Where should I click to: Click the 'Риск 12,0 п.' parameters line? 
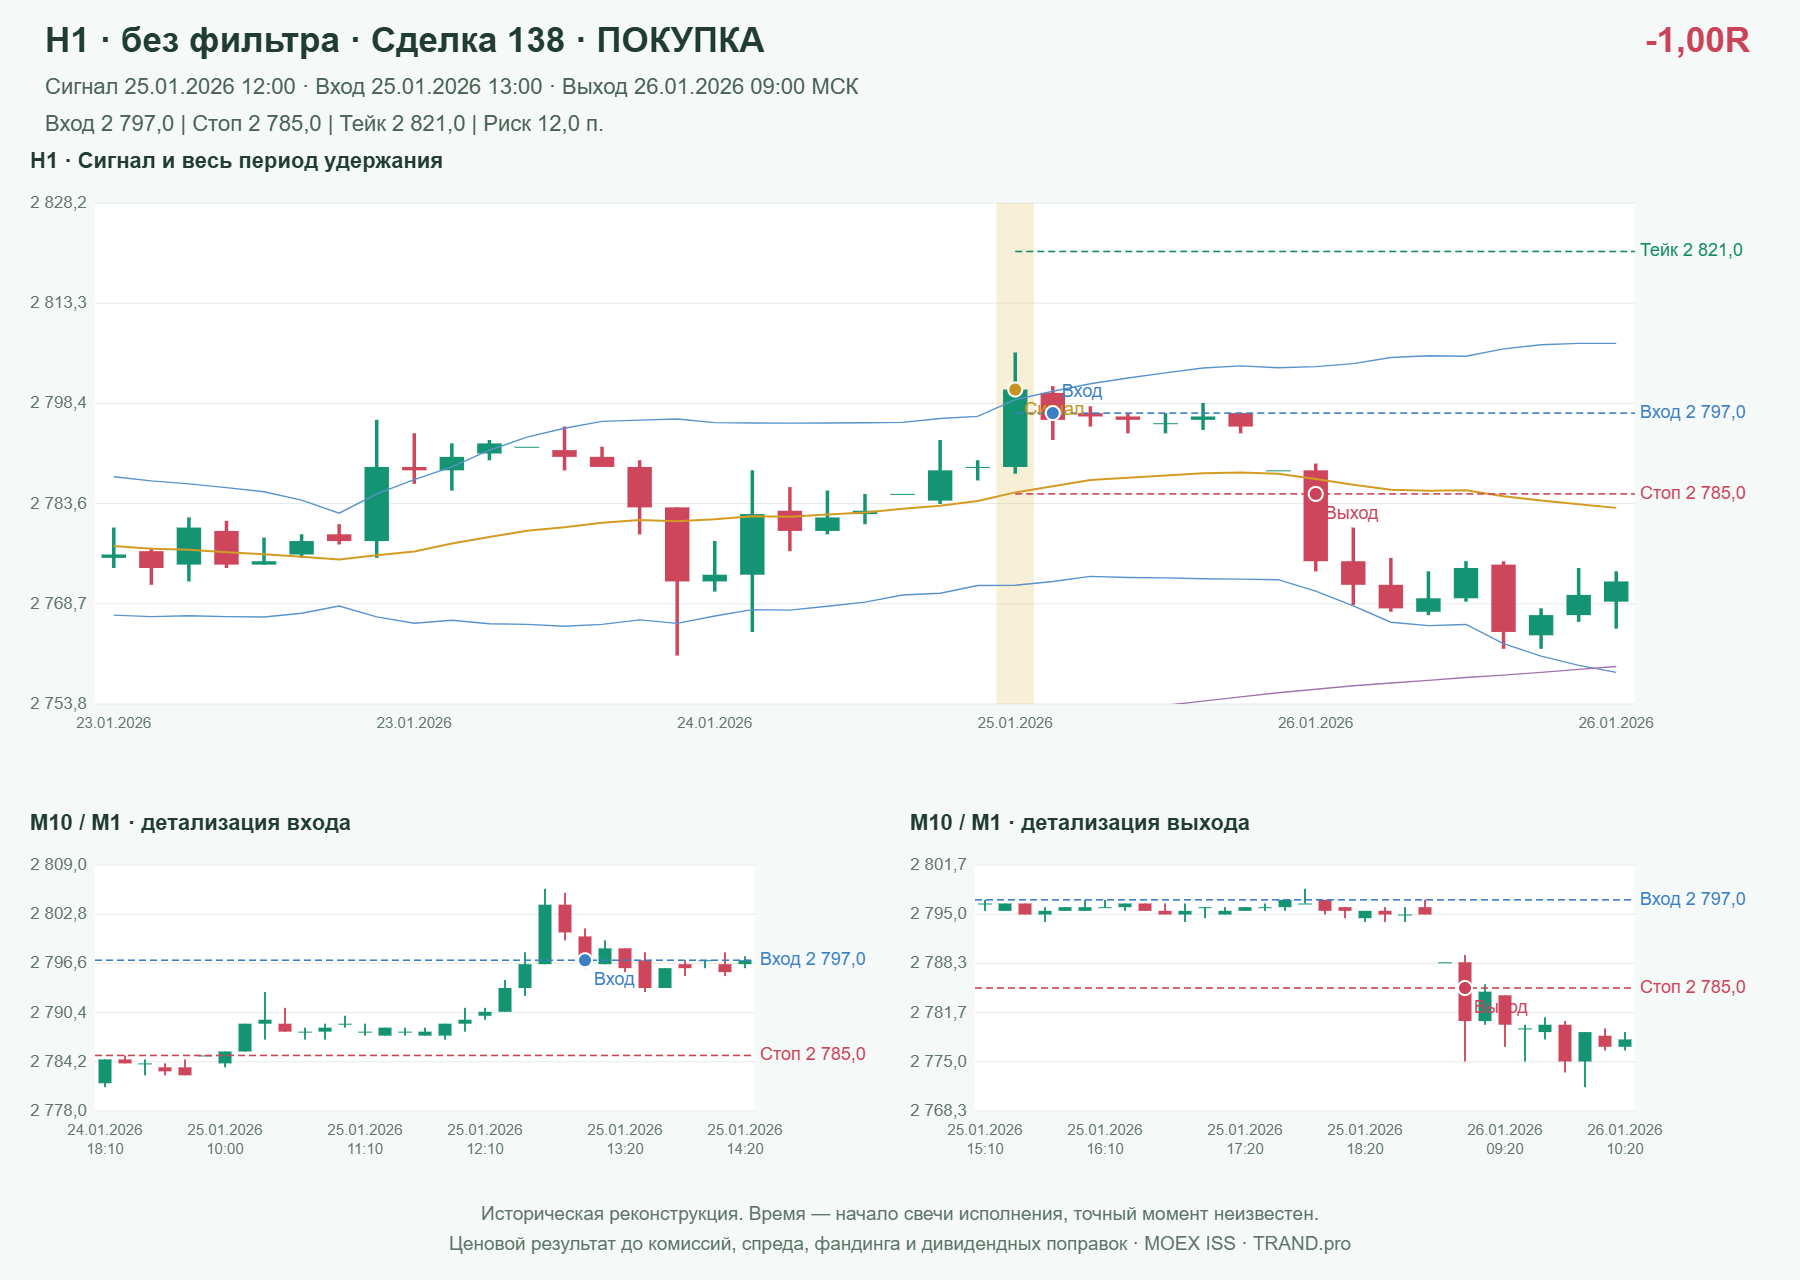(x=324, y=124)
